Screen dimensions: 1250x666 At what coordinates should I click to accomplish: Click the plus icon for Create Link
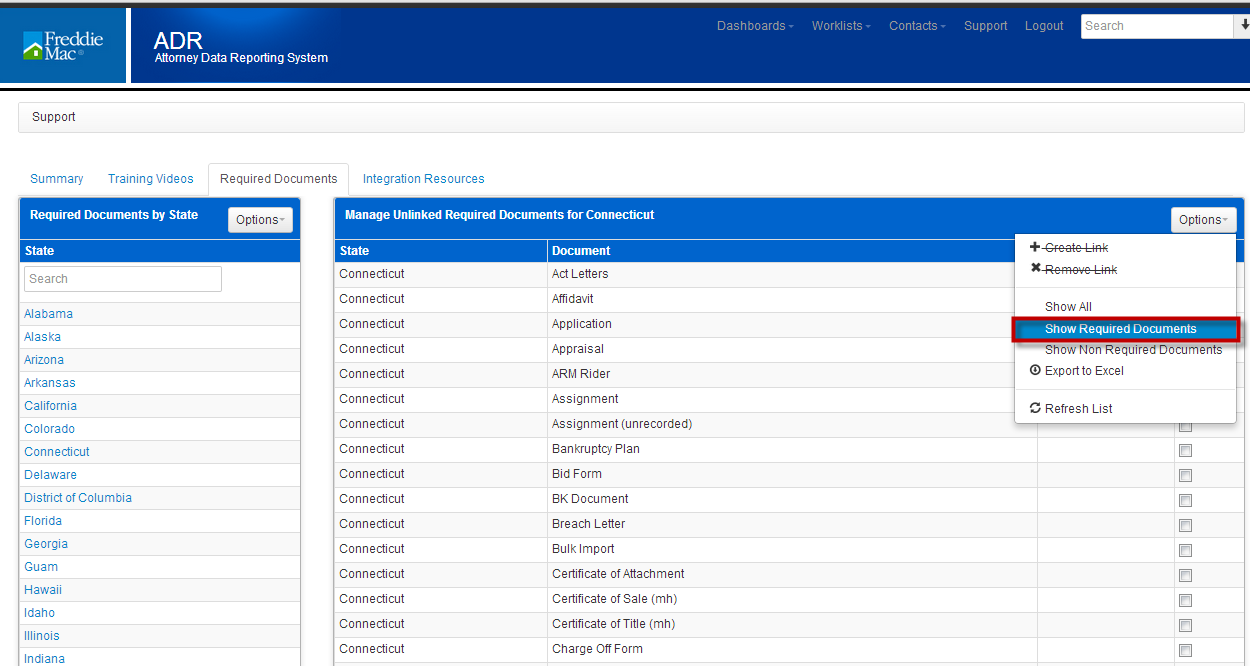tap(1035, 247)
